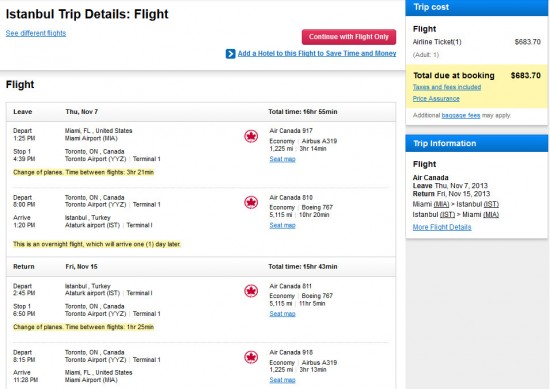The height and width of the screenshot is (389, 550).
Task: Click IST code in Istanbul > Miami route
Action: point(447,215)
